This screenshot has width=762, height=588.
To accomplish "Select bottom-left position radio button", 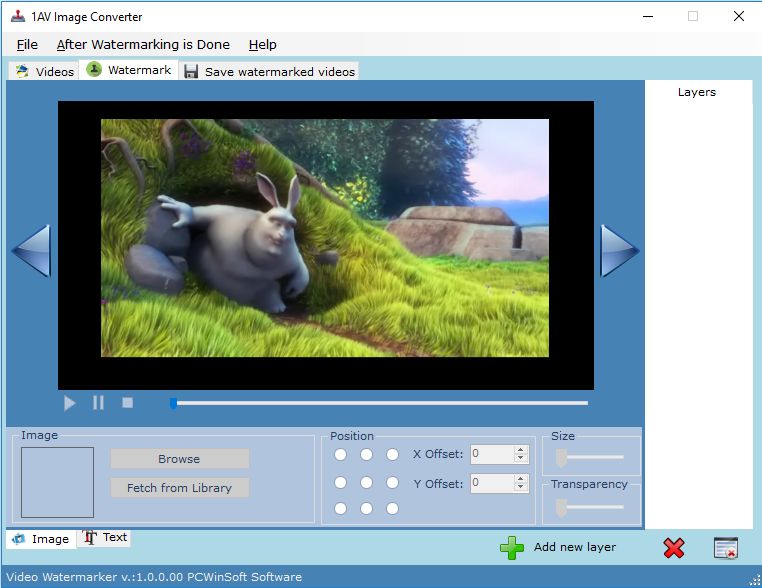I will click(x=341, y=508).
